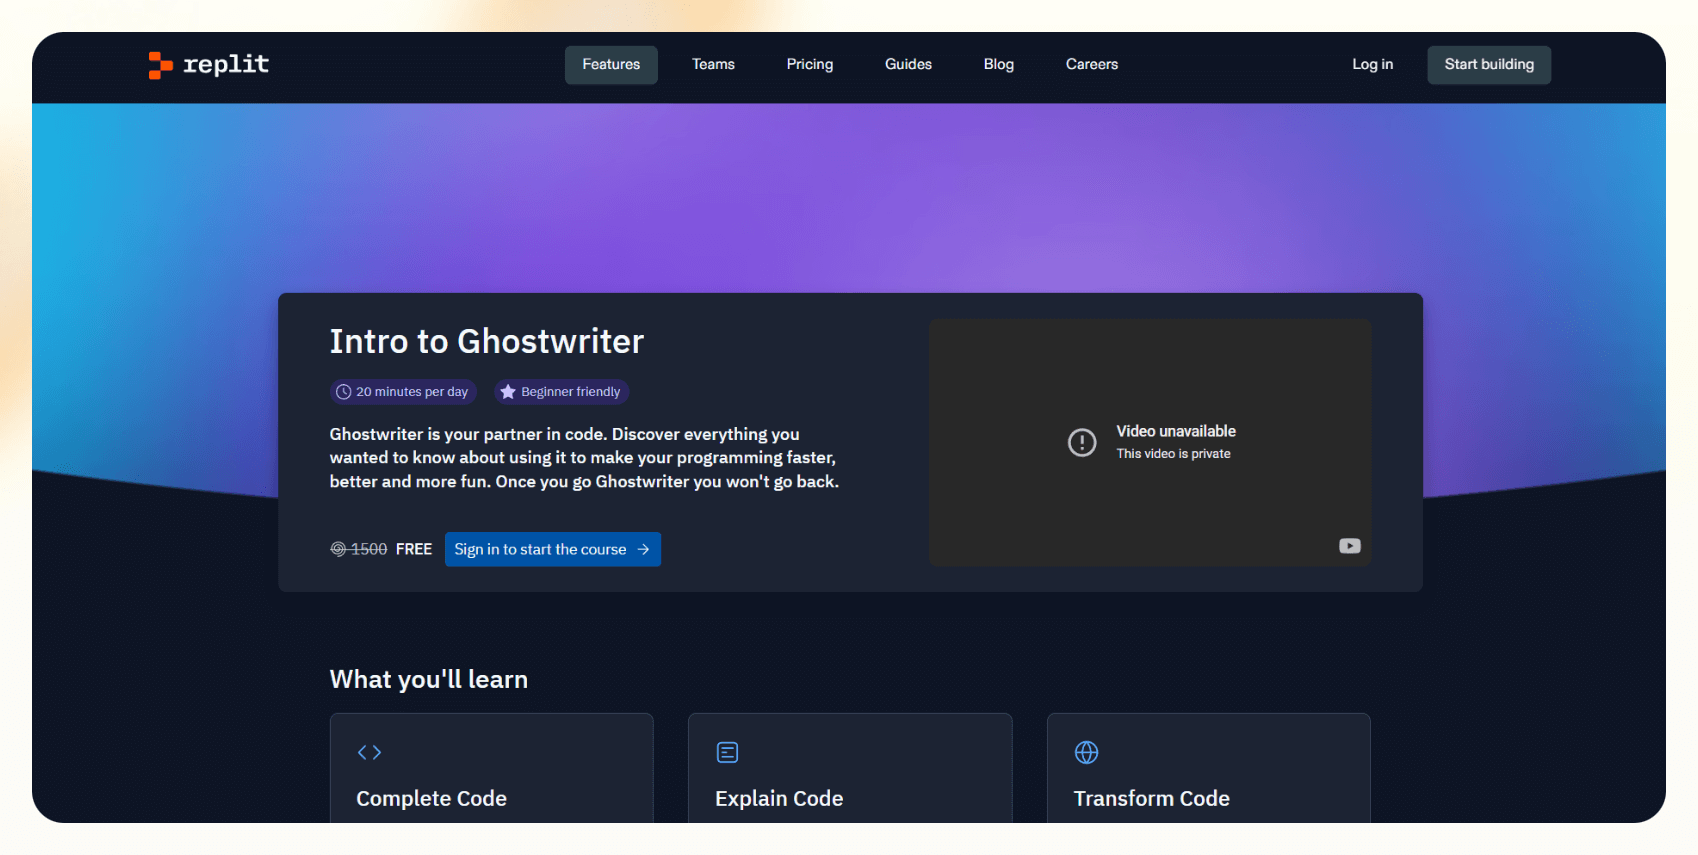1698x855 pixels.
Task: Click the FREE price label
Action: 414,549
